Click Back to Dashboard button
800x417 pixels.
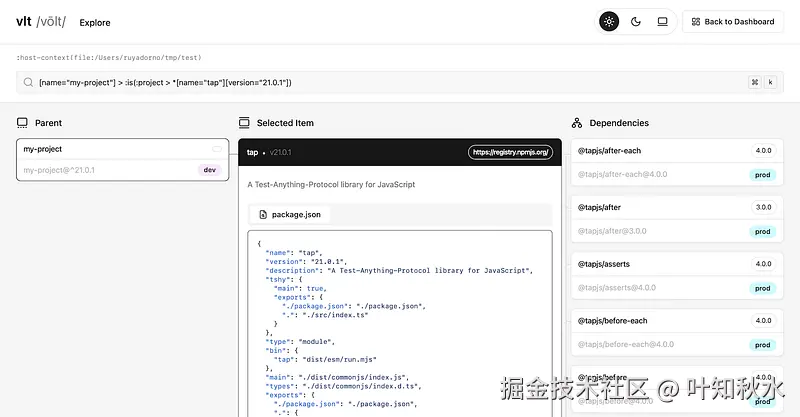coord(733,21)
